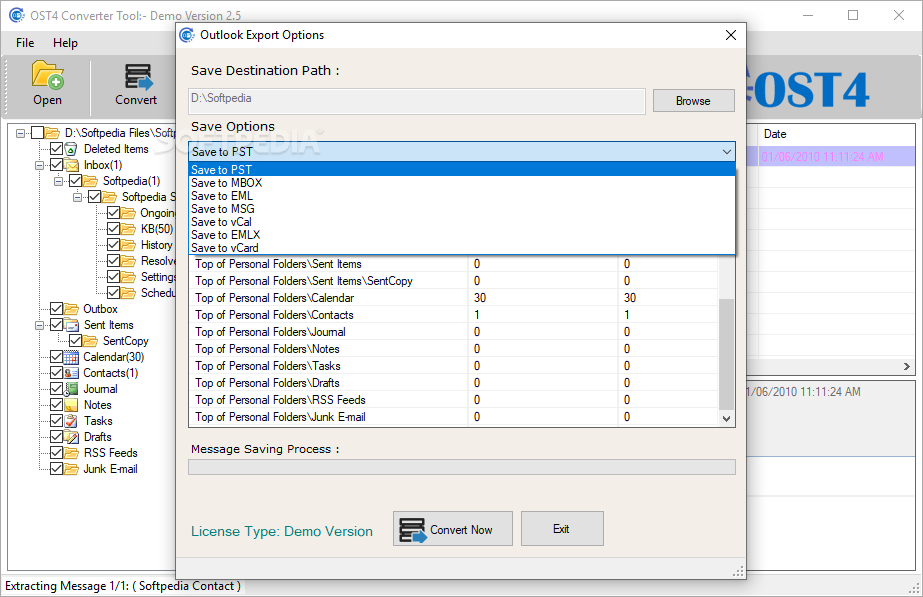Collapse the Softpedia(1) tree node
Viewport: 923px width, 597px height.
click(x=58, y=181)
